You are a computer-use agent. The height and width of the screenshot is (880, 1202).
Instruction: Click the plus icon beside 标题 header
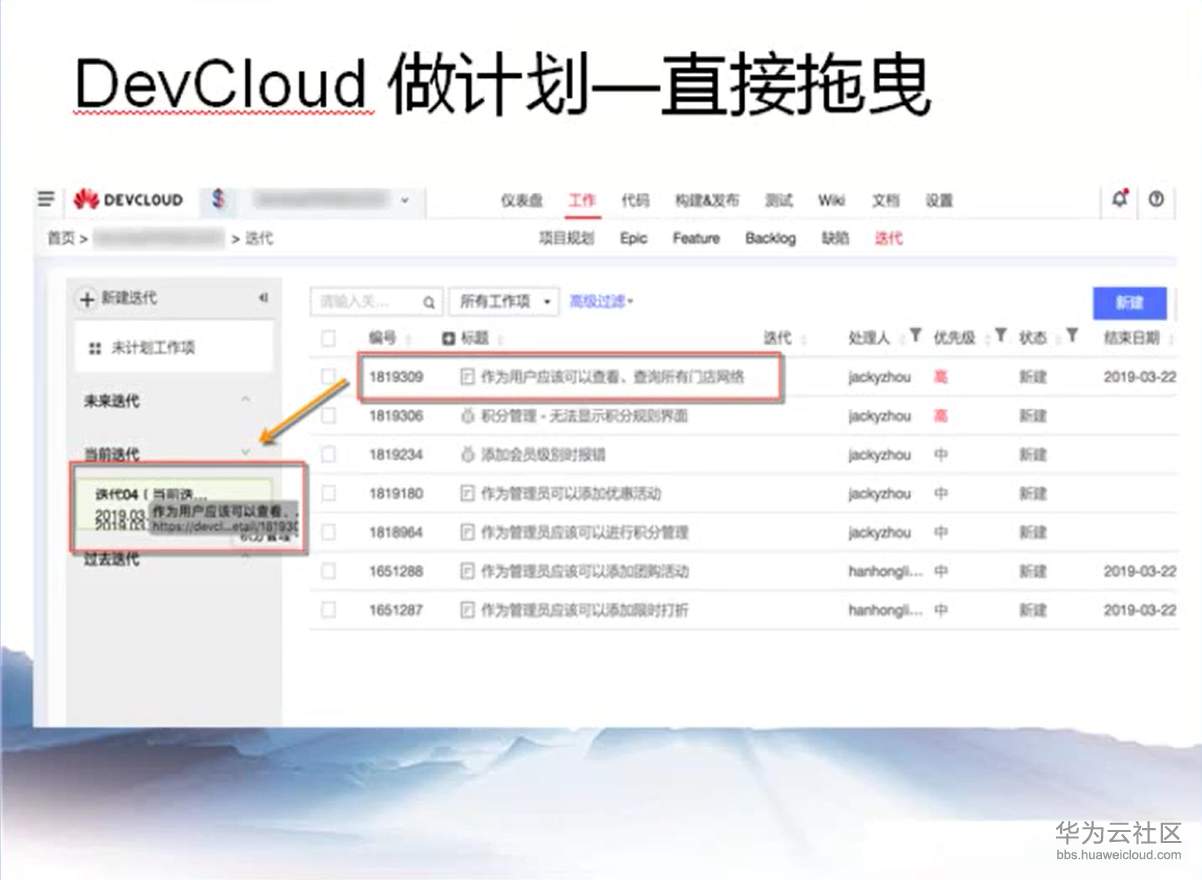(449, 339)
